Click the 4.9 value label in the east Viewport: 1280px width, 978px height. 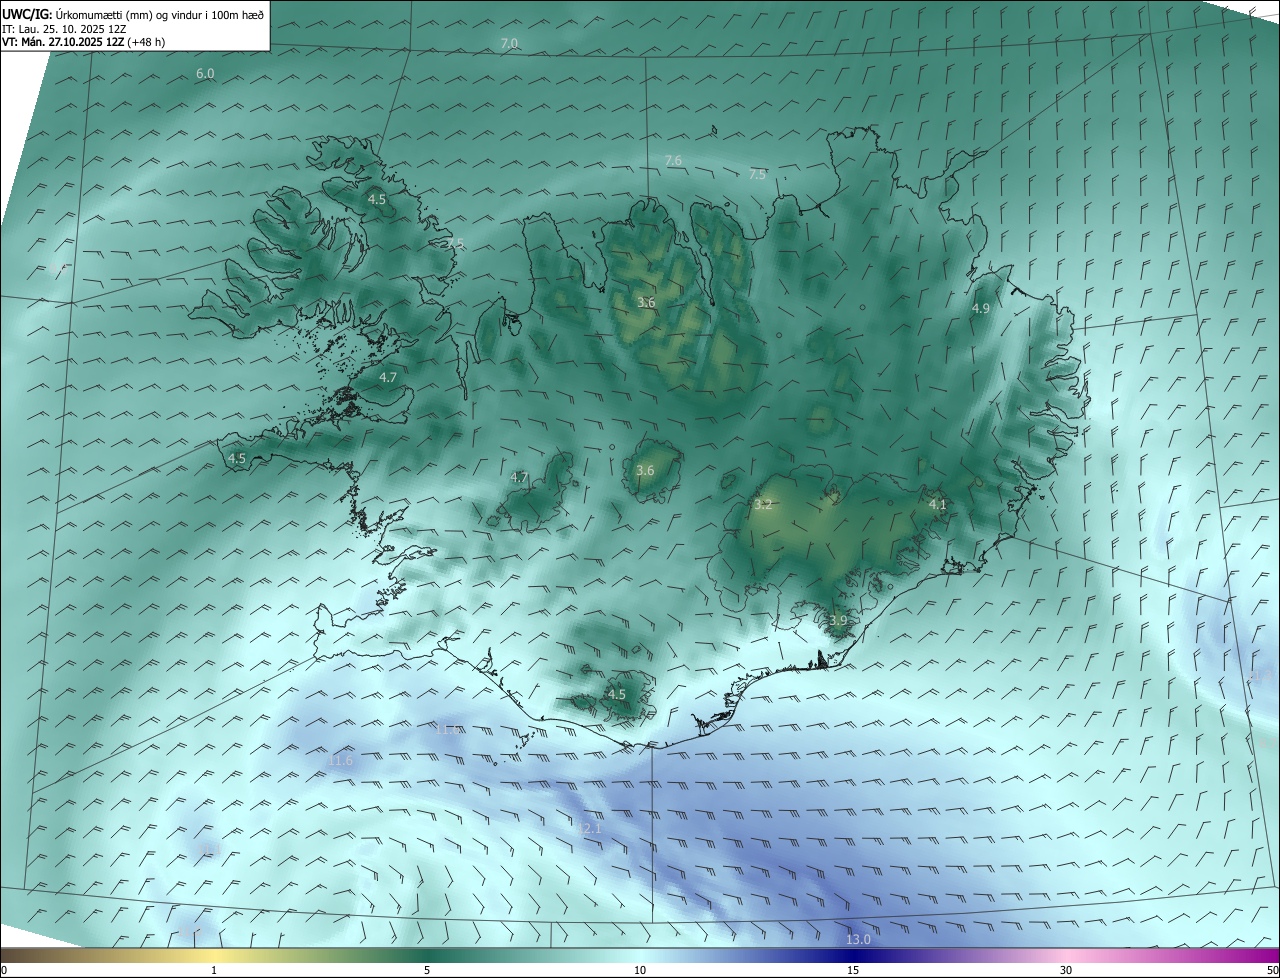point(980,309)
